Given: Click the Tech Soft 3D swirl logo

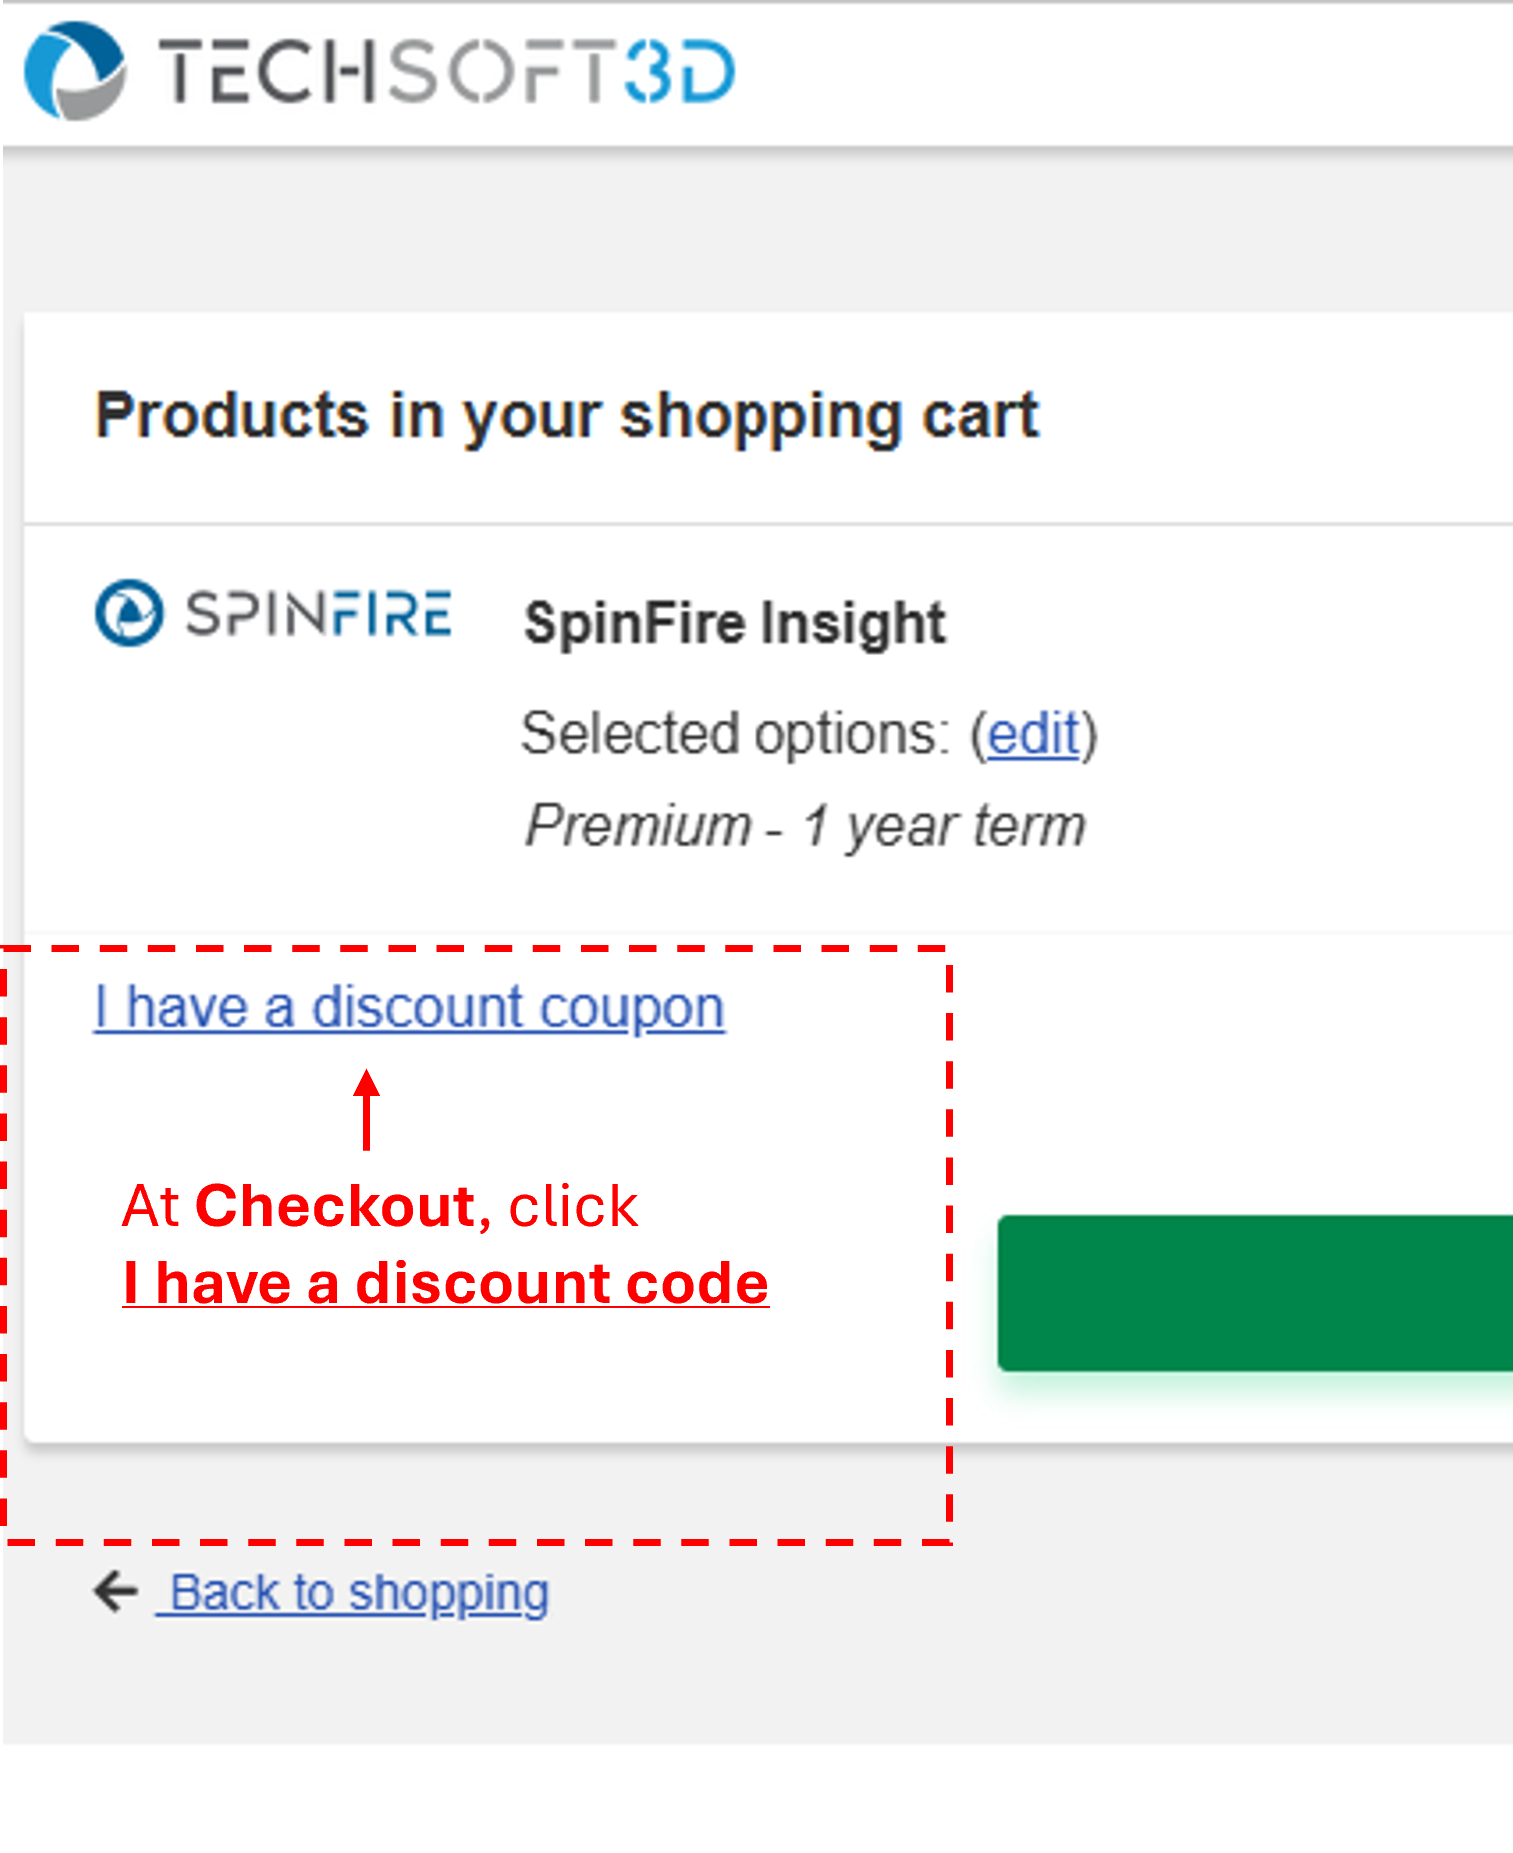Looking at the screenshot, I should tap(75, 71).
